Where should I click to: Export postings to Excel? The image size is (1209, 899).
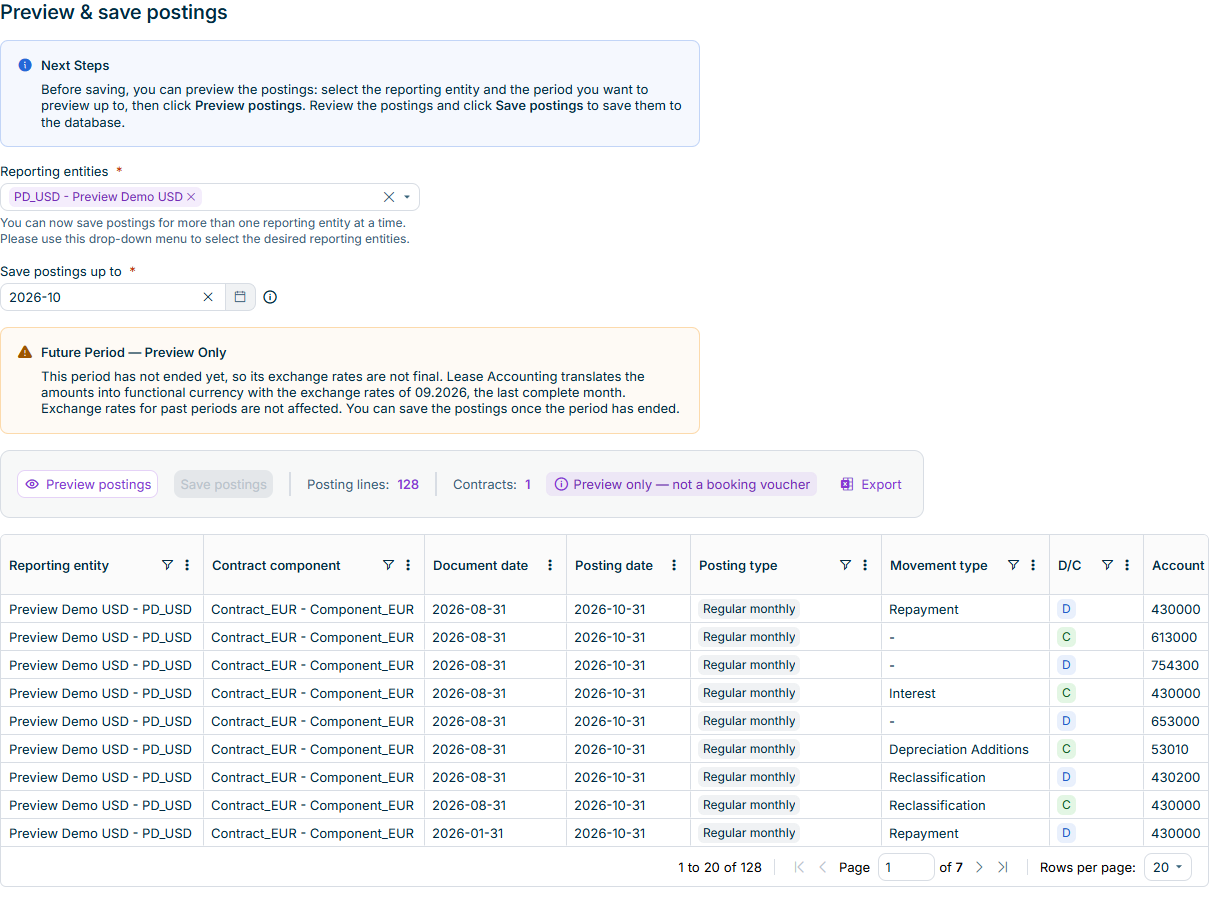871,484
